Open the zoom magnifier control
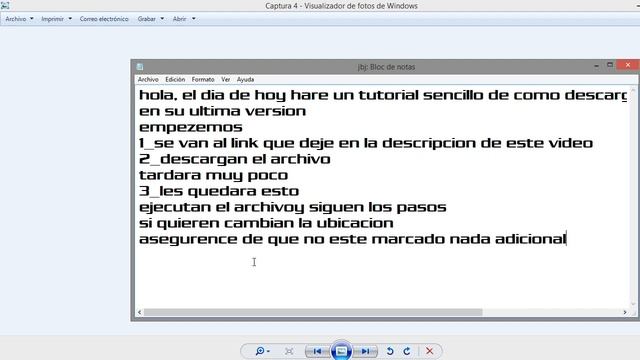 coord(262,351)
